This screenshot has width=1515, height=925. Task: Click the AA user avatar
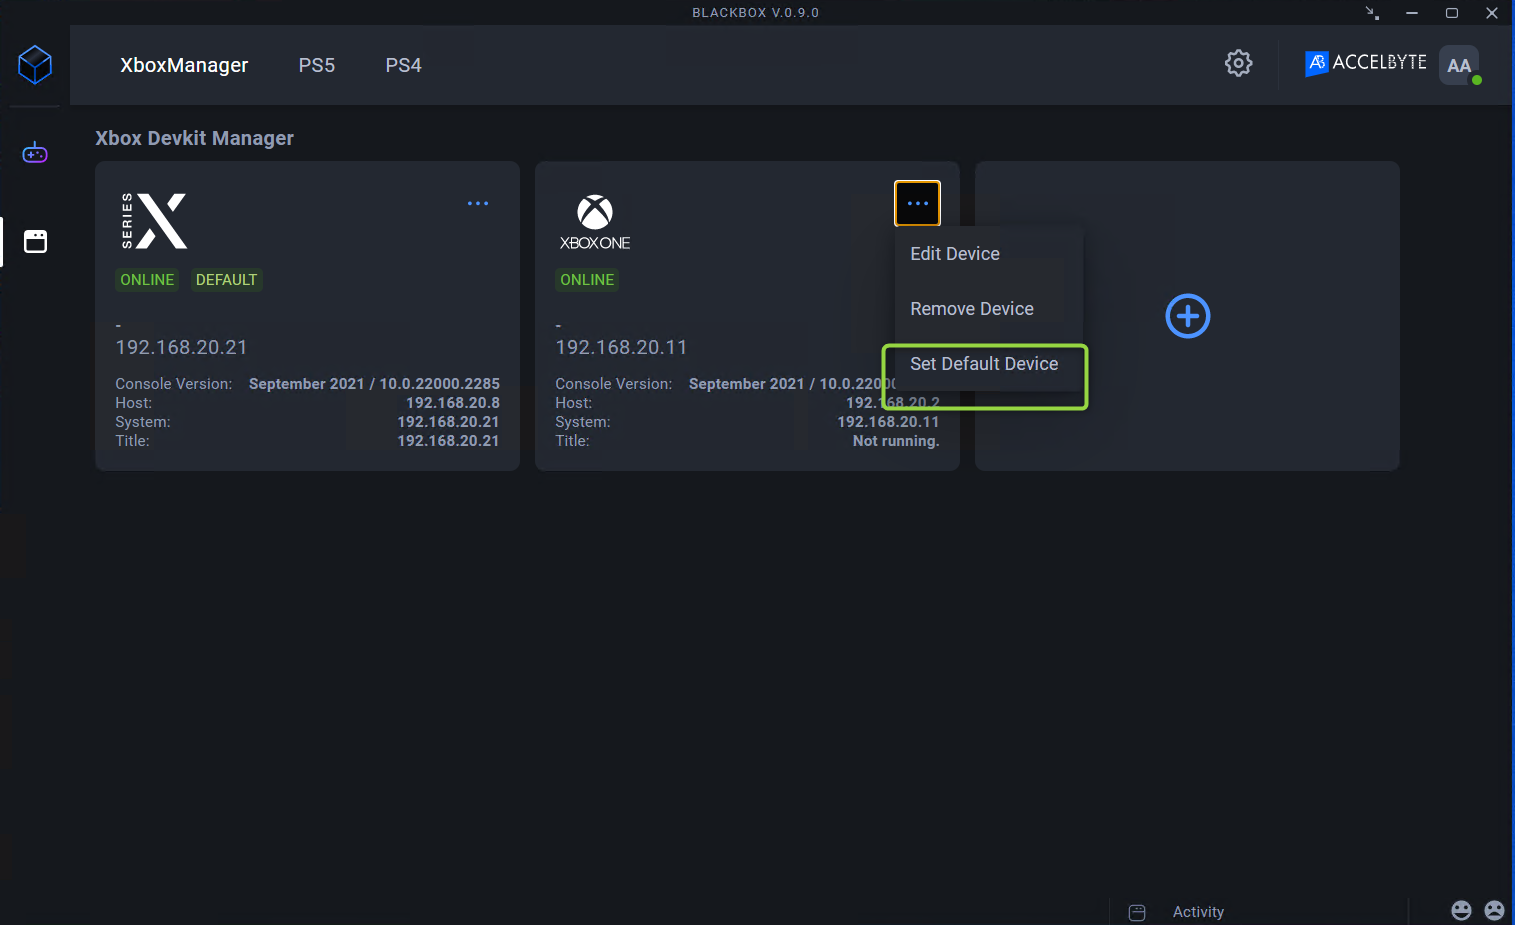1459,65
